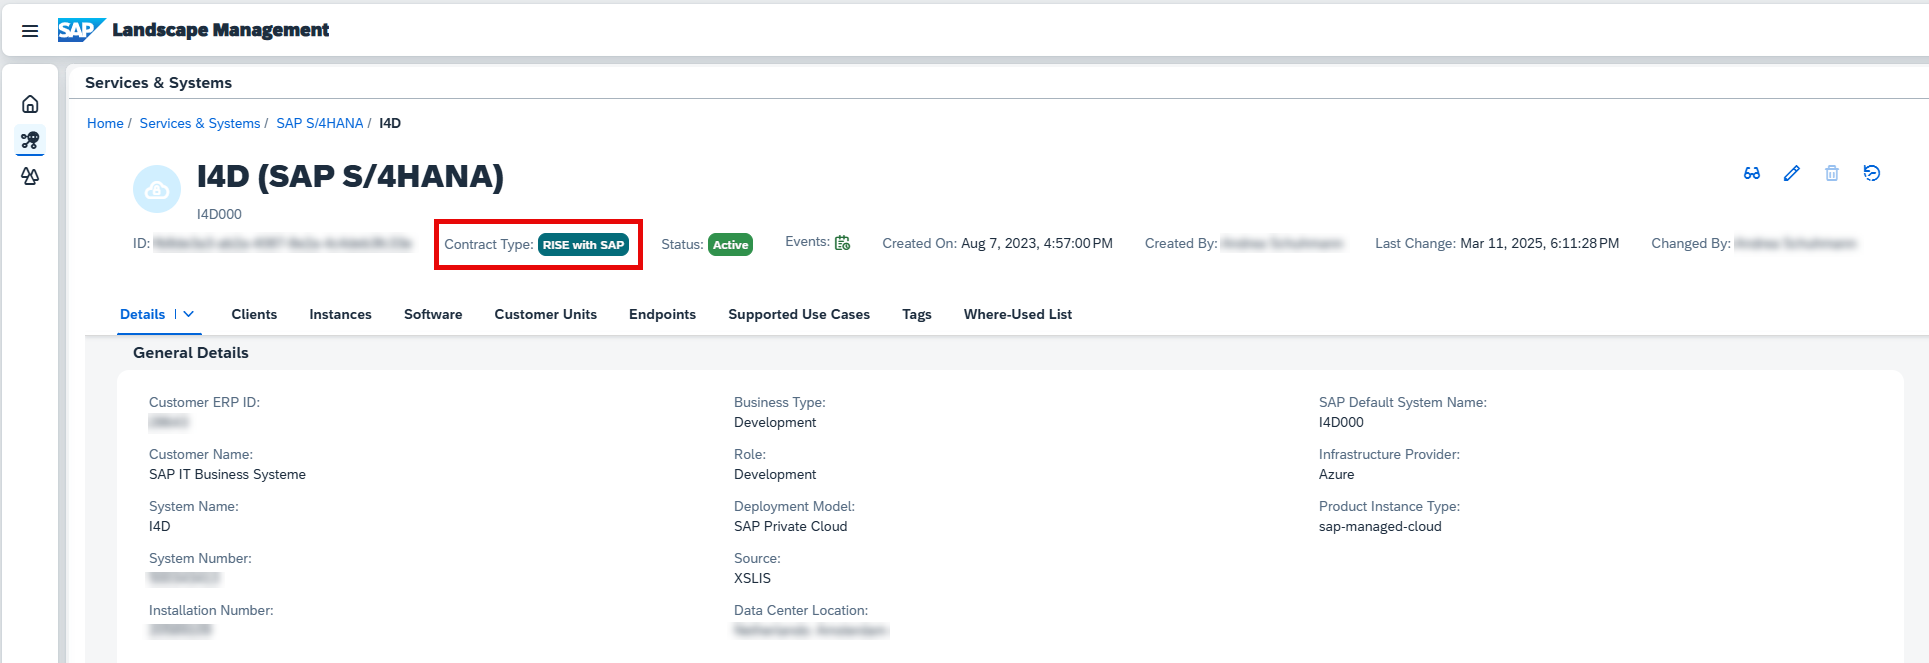1929x663 pixels.
Task: Expand the Details tab dropdown arrow
Action: 189,314
